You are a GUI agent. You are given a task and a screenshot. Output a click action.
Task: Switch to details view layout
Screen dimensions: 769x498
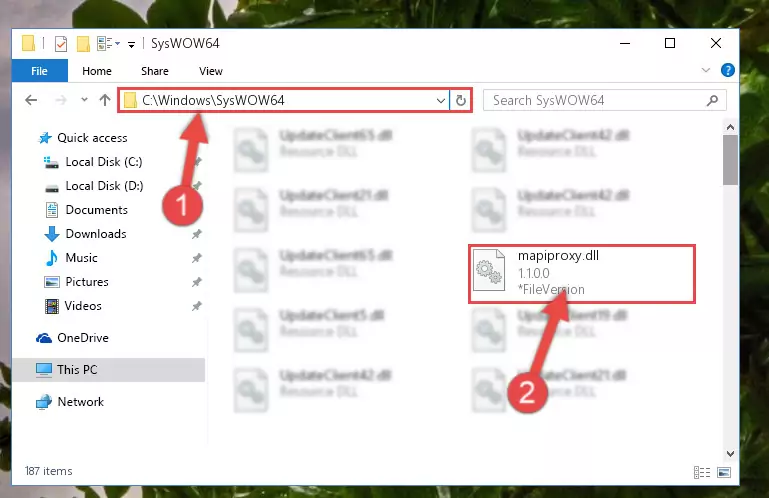point(702,472)
